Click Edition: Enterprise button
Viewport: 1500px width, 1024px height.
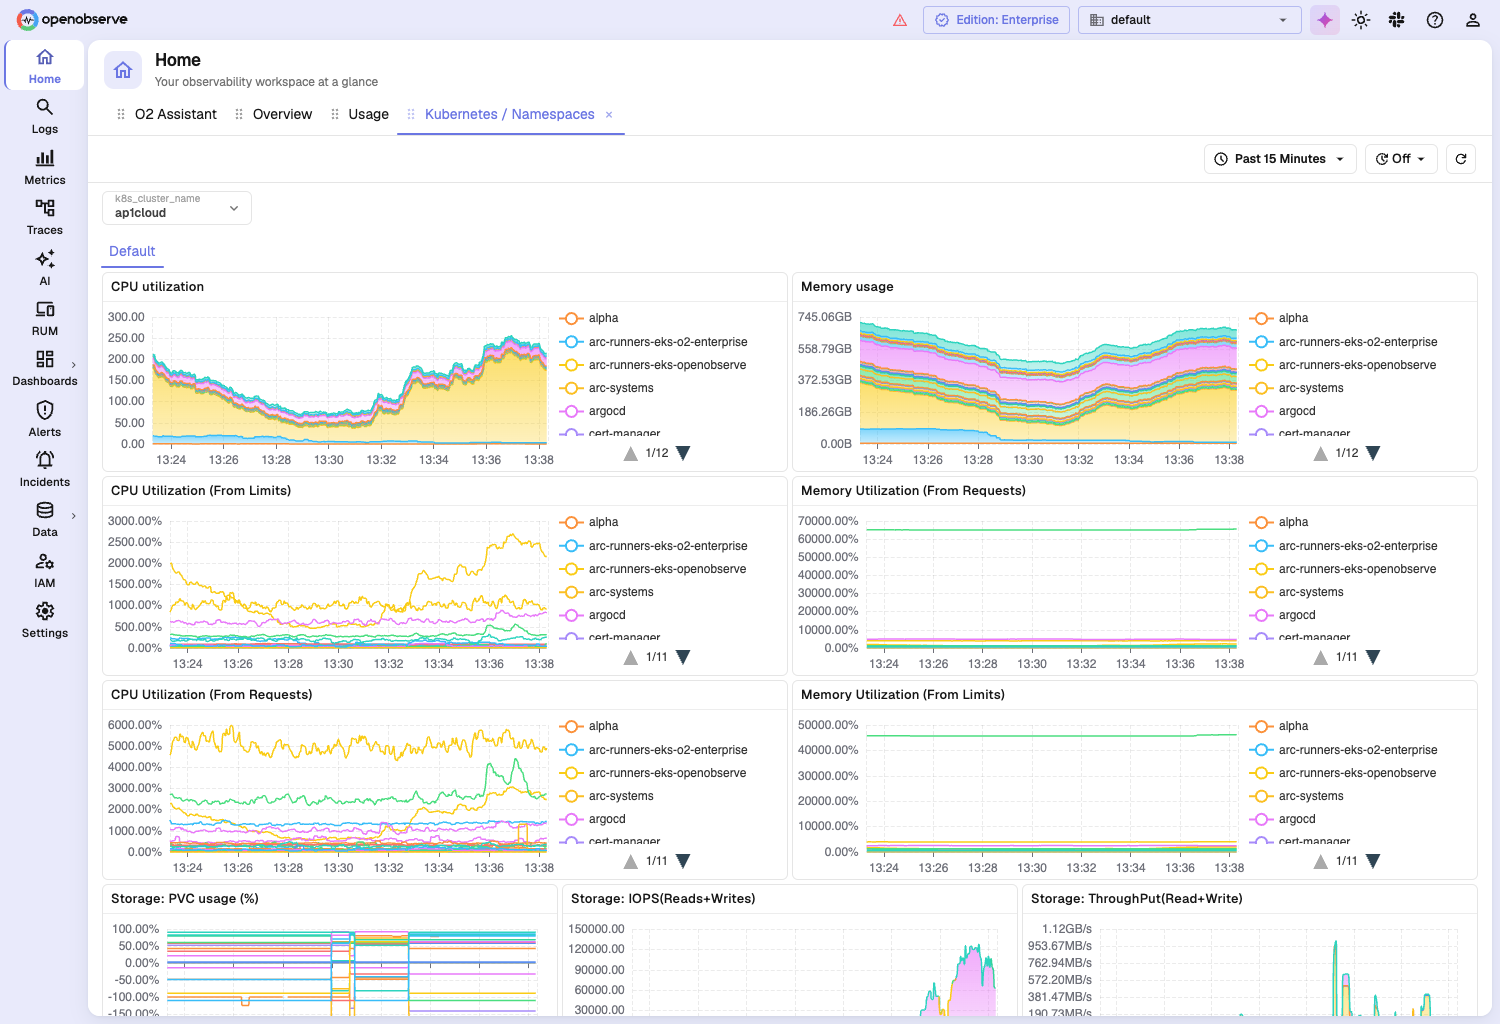click(x=996, y=20)
